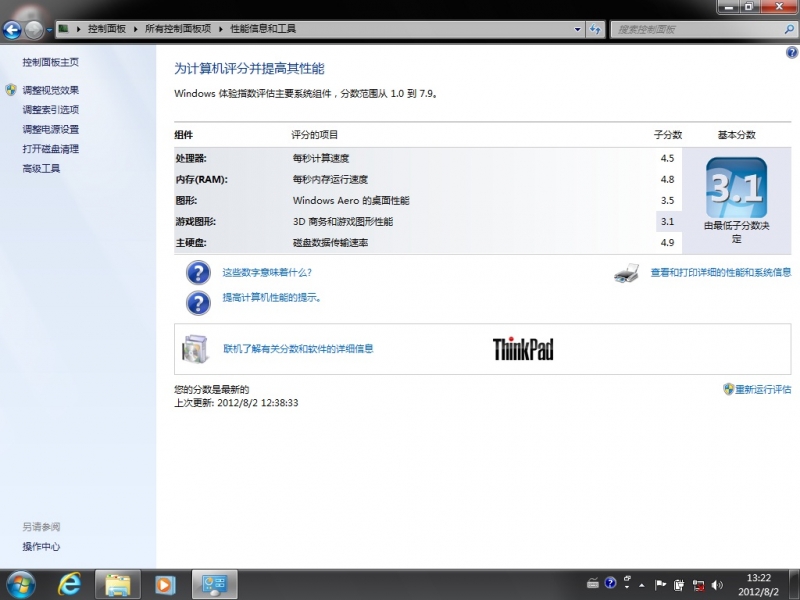Click the 重新运行评估 link
This screenshot has width=800, height=600.
(763, 389)
